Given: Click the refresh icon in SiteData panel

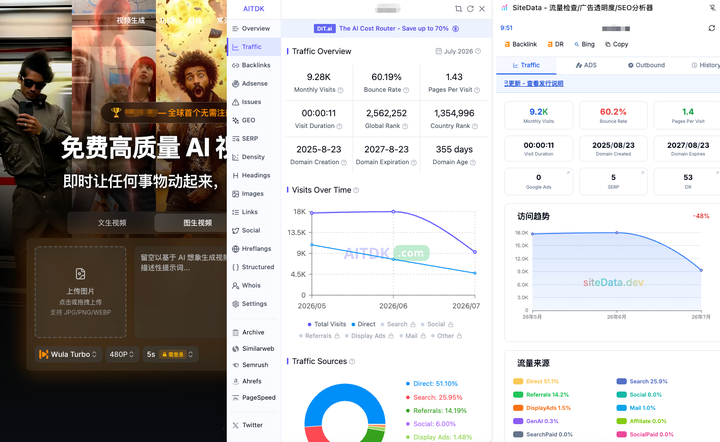Looking at the screenshot, I should click(712, 28).
